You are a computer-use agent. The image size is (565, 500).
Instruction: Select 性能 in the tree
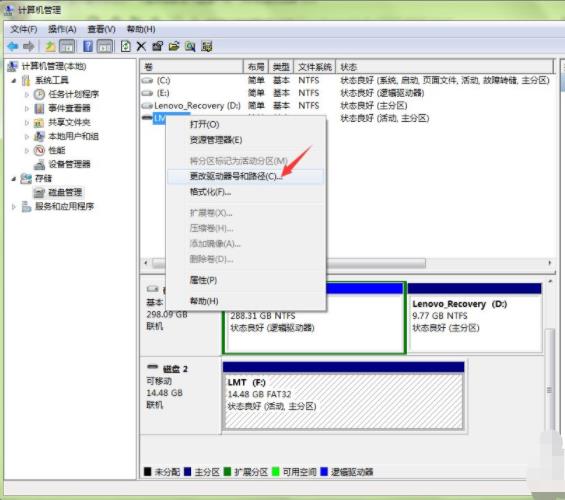pyautogui.click(x=57, y=150)
